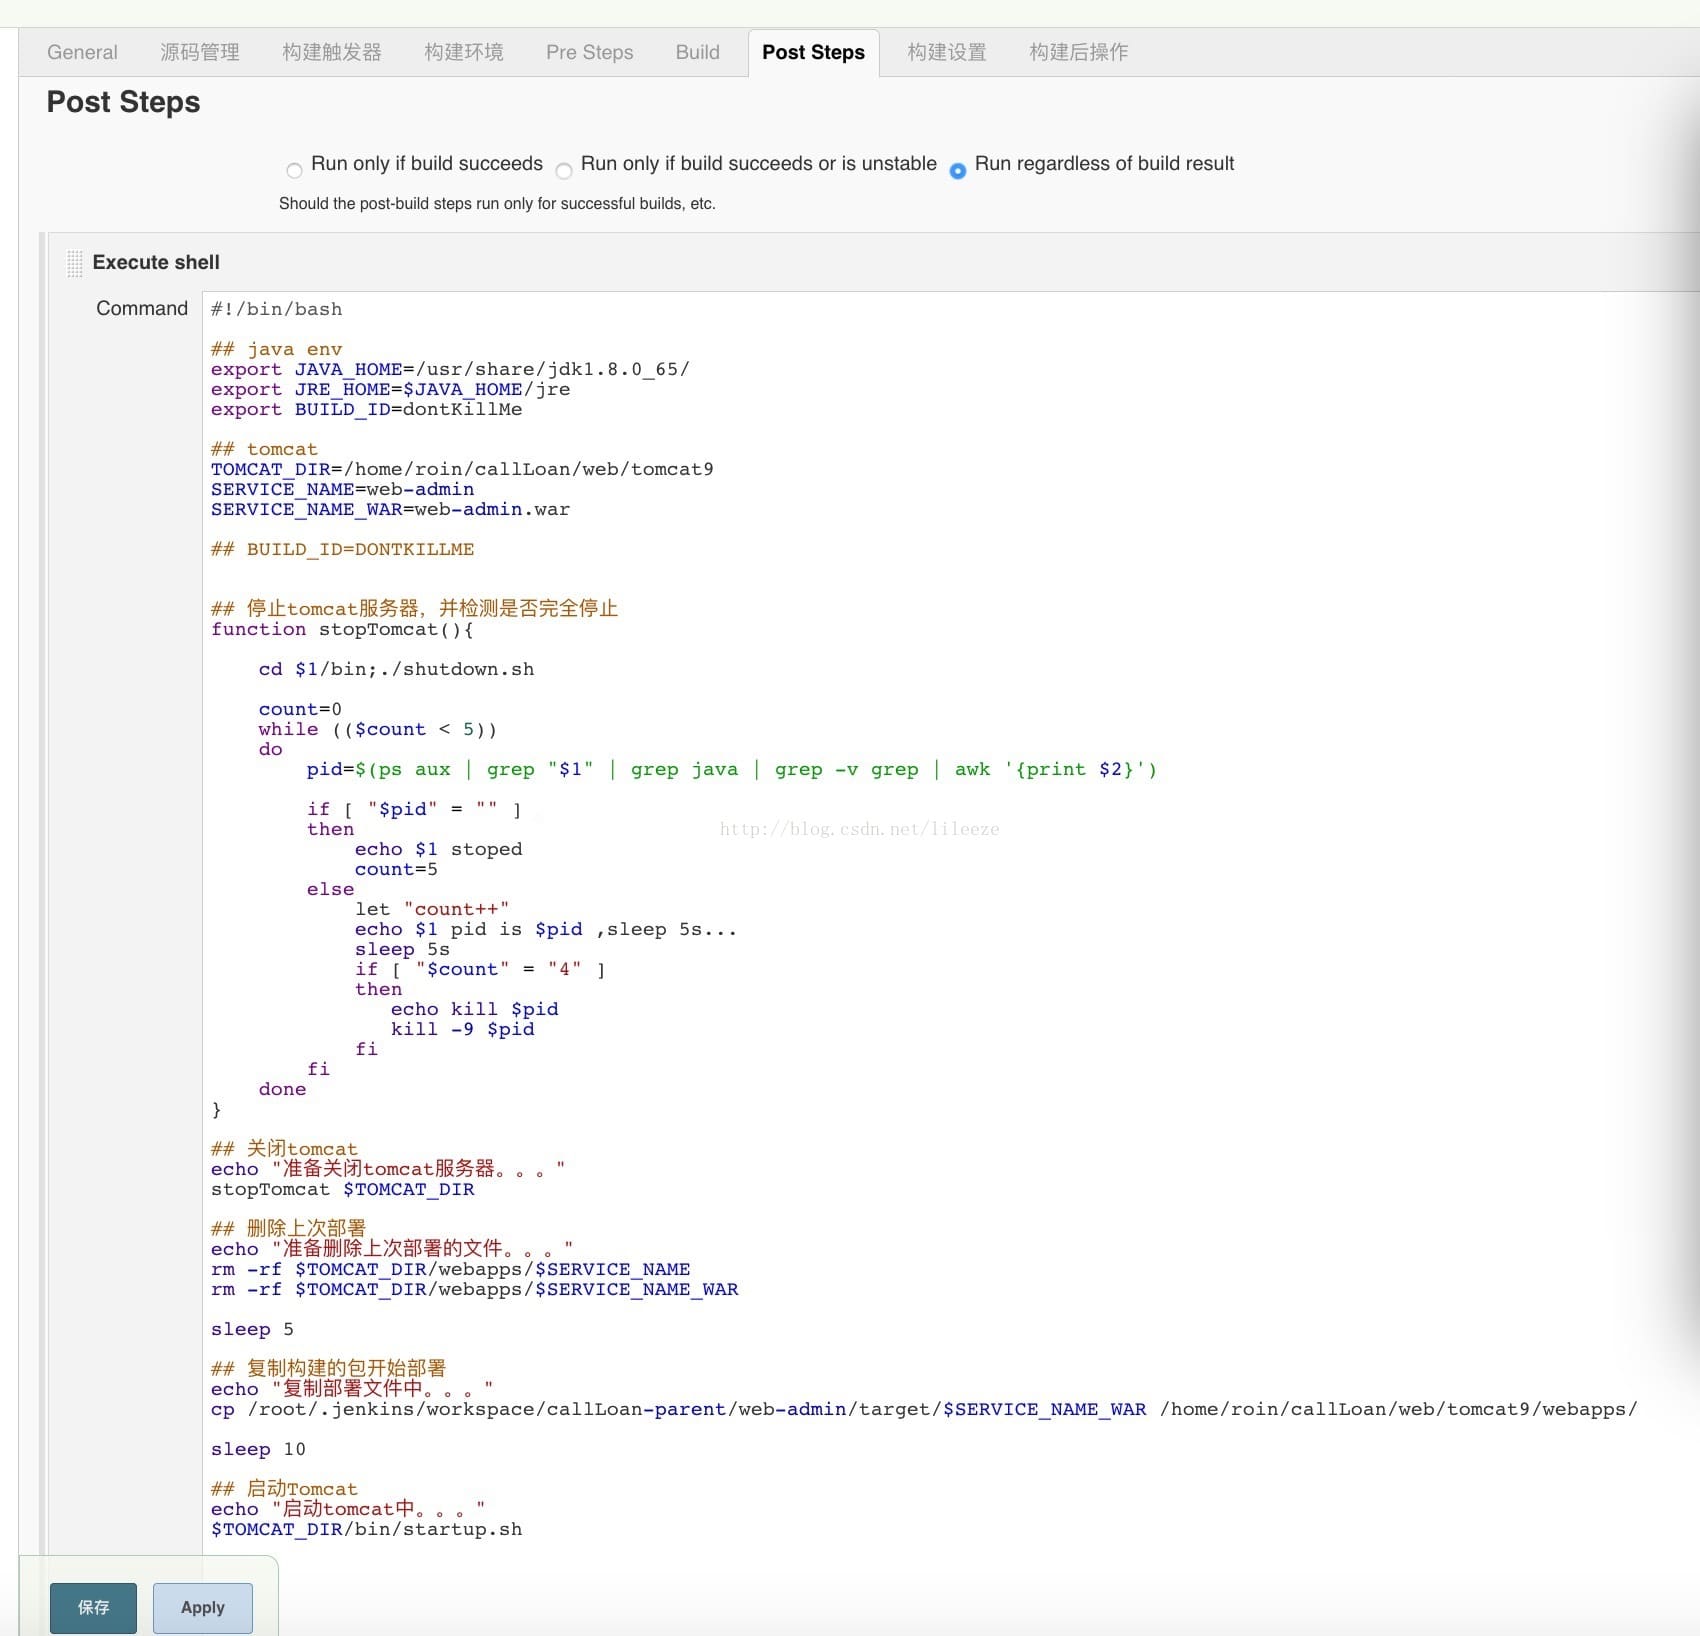The image size is (1700, 1636).
Task: Open the General tab
Action: click(x=82, y=52)
